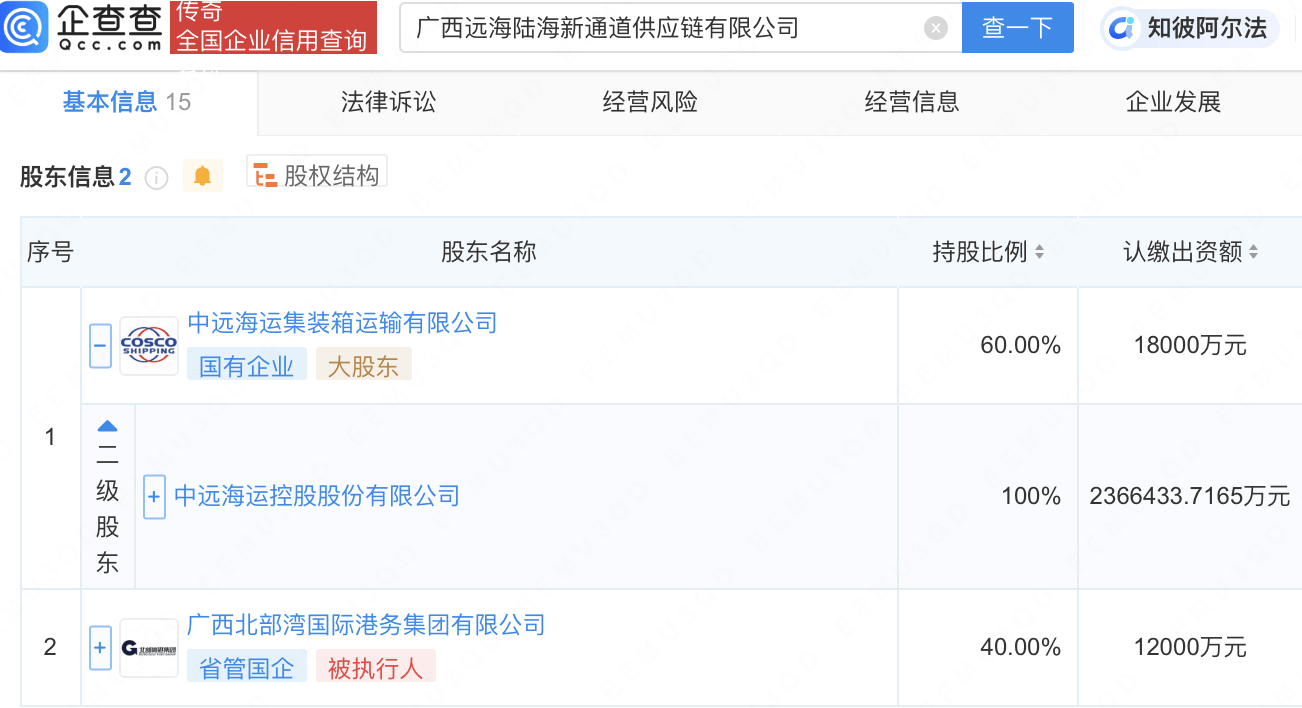Click the 北部湾港务集团 logo thumbnail
This screenshot has height=708, width=1302.
(x=149, y=649)
